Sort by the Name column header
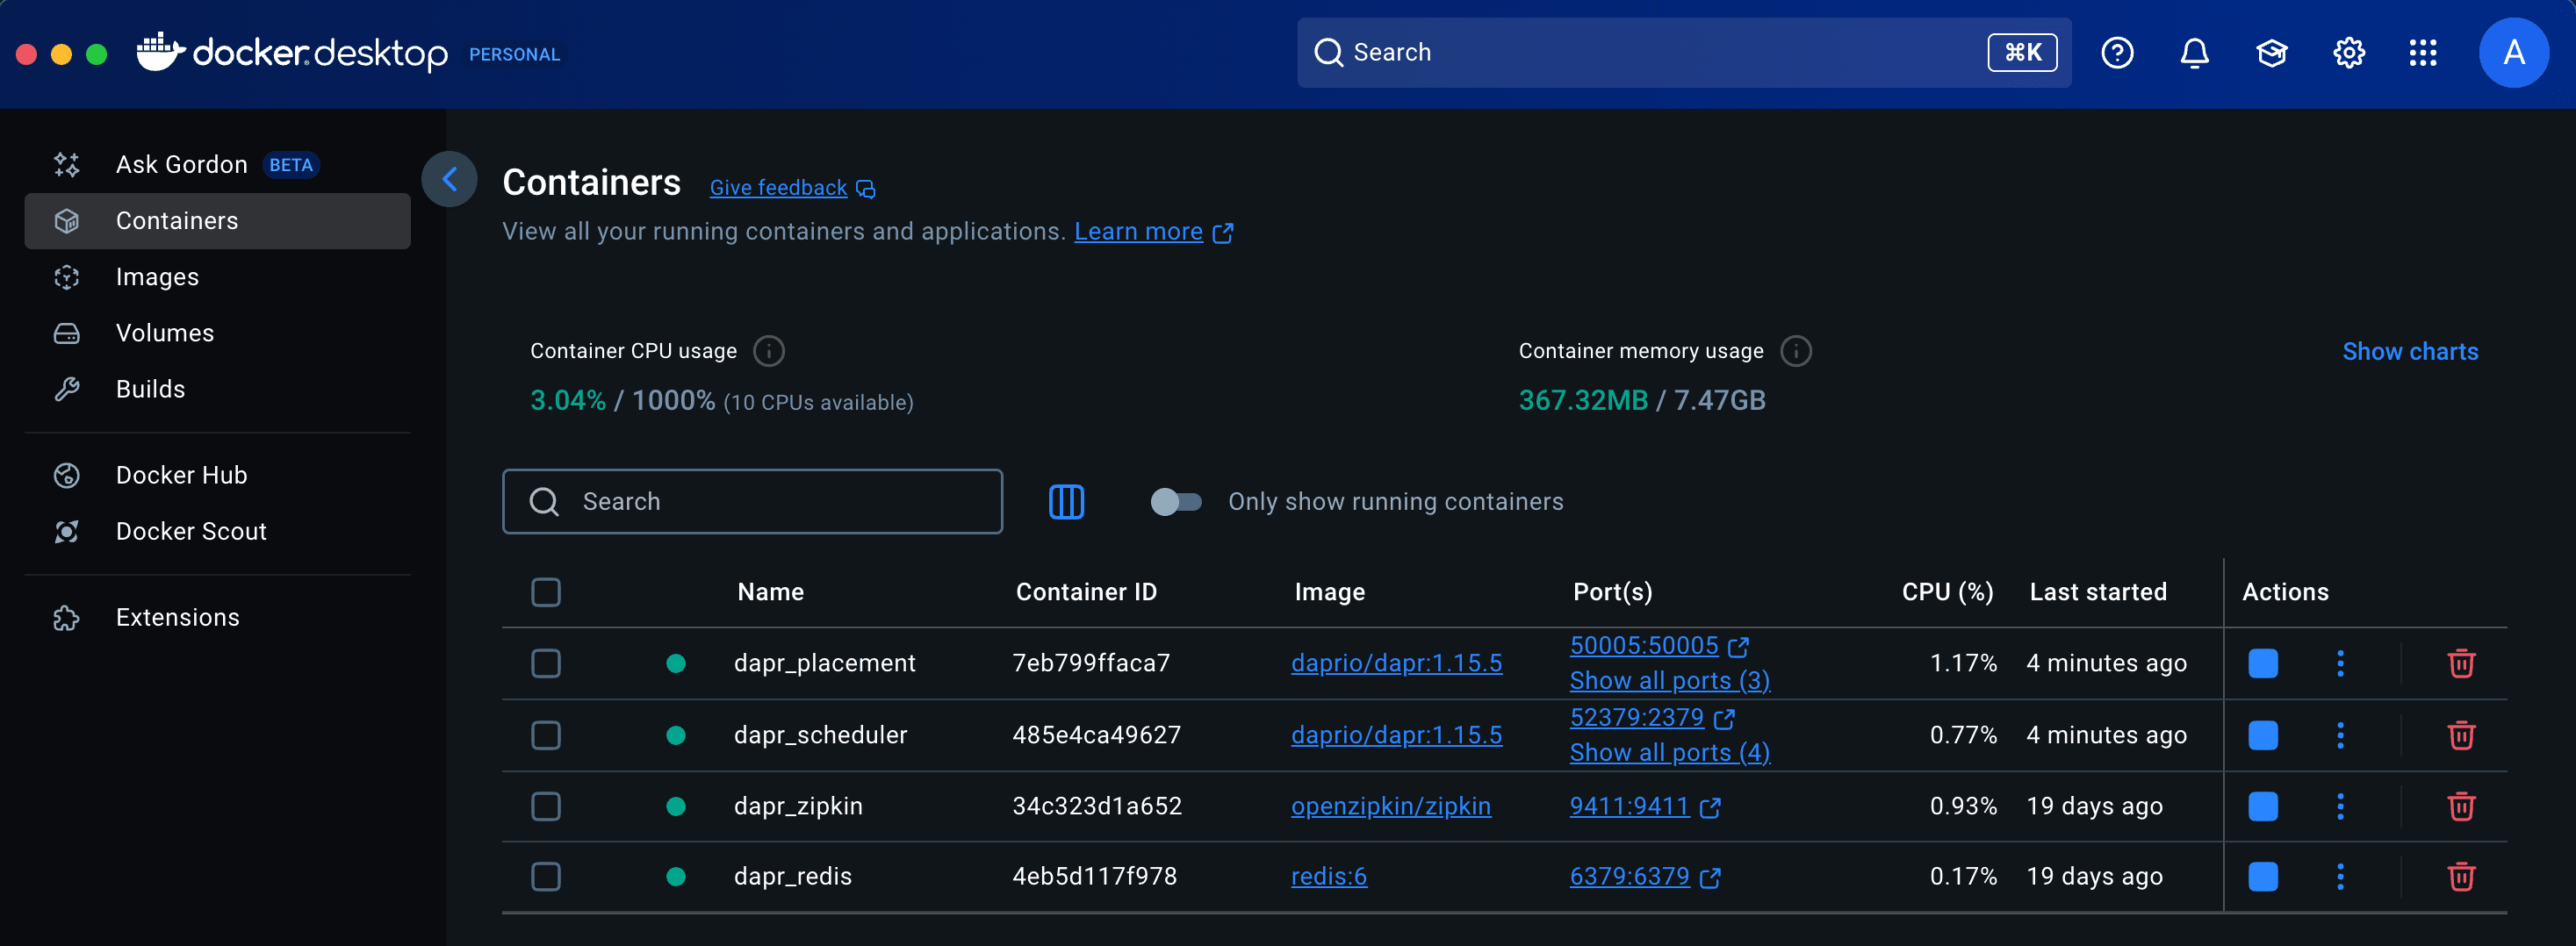The image size is (2576, 946). coord(770,592)
